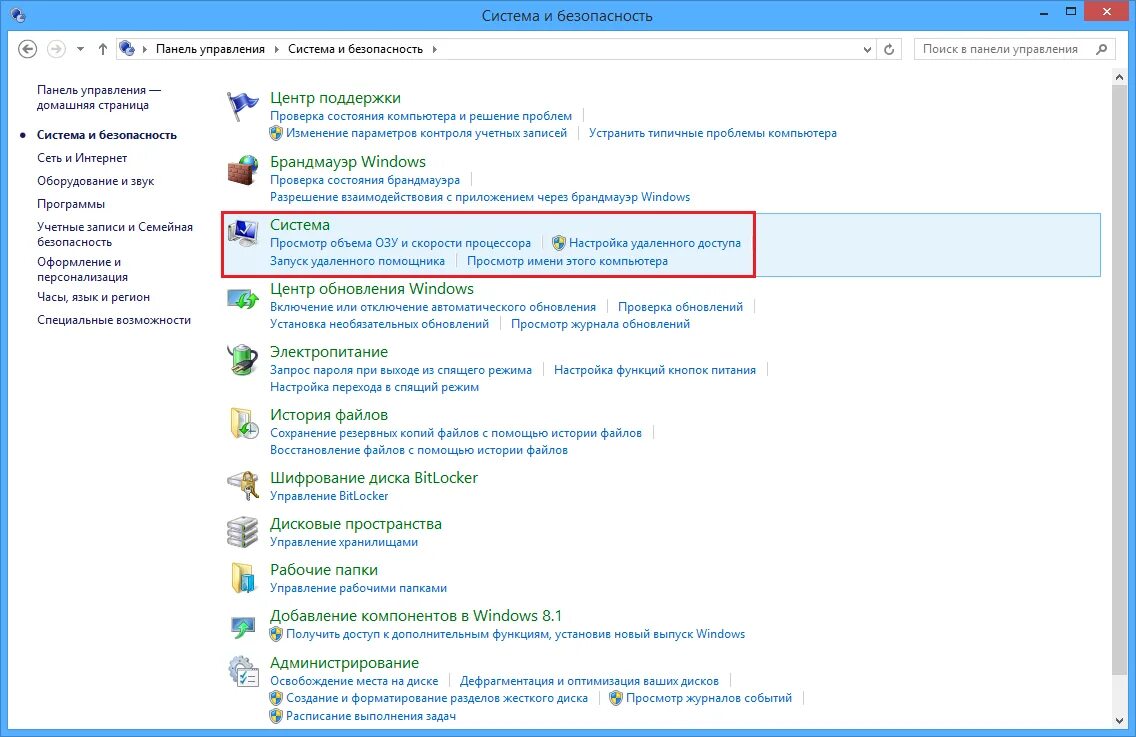This screenshot has width=1136, height=737.
Task: Open Специальные возможности category
Action: pyautogui.click(x=114, y=320)
